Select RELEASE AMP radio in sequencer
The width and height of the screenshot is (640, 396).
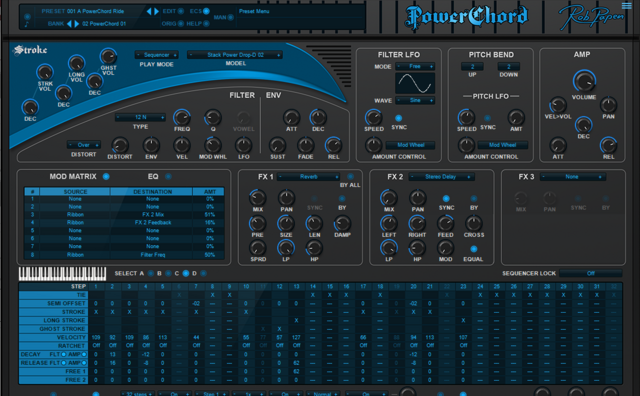click(x=84, y=363)
